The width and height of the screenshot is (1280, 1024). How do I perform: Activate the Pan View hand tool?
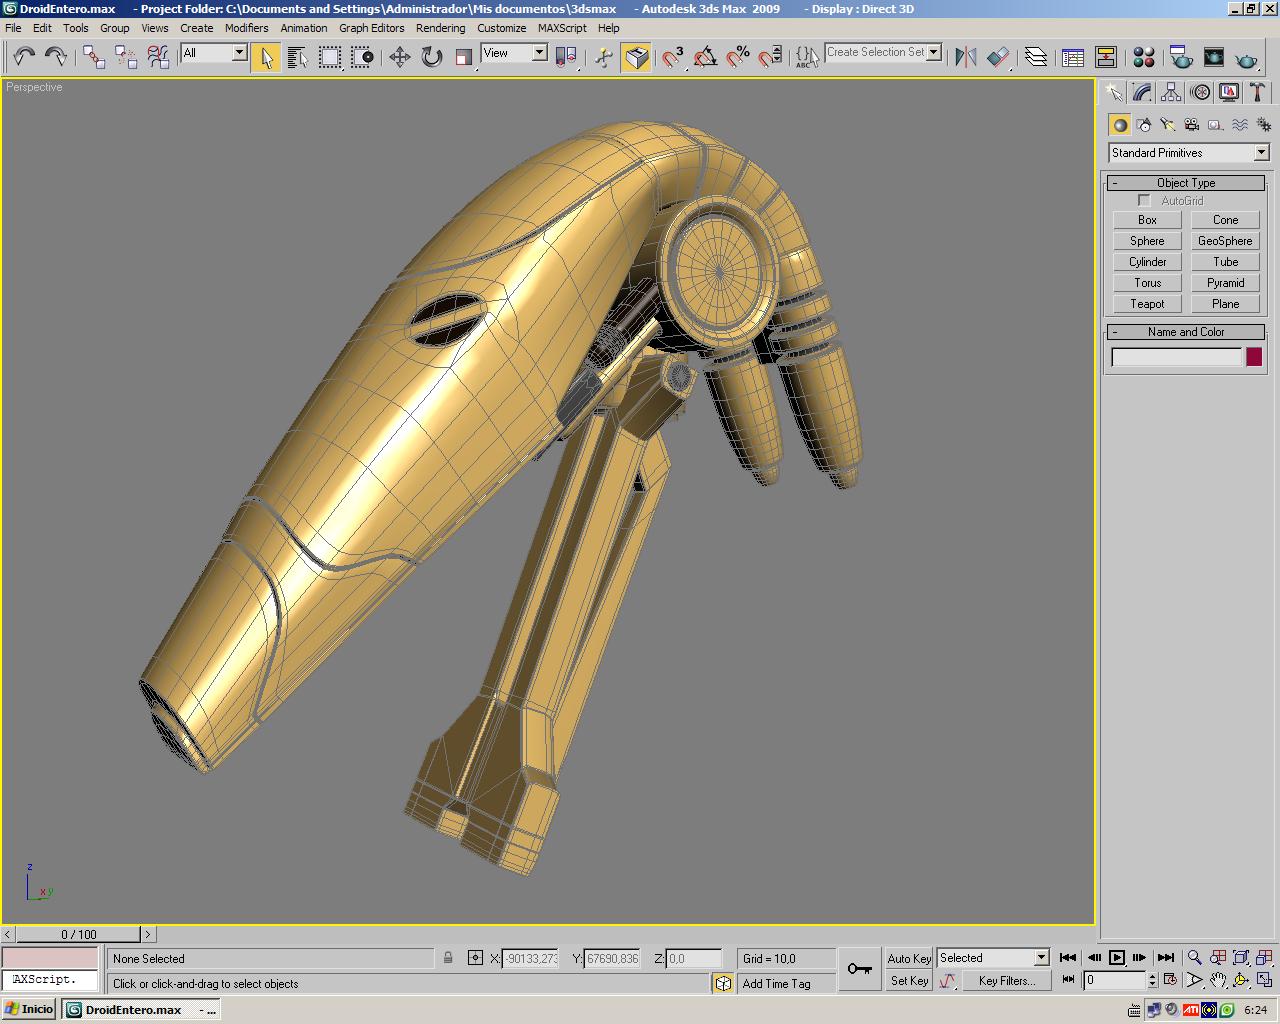click(1218, 981)
